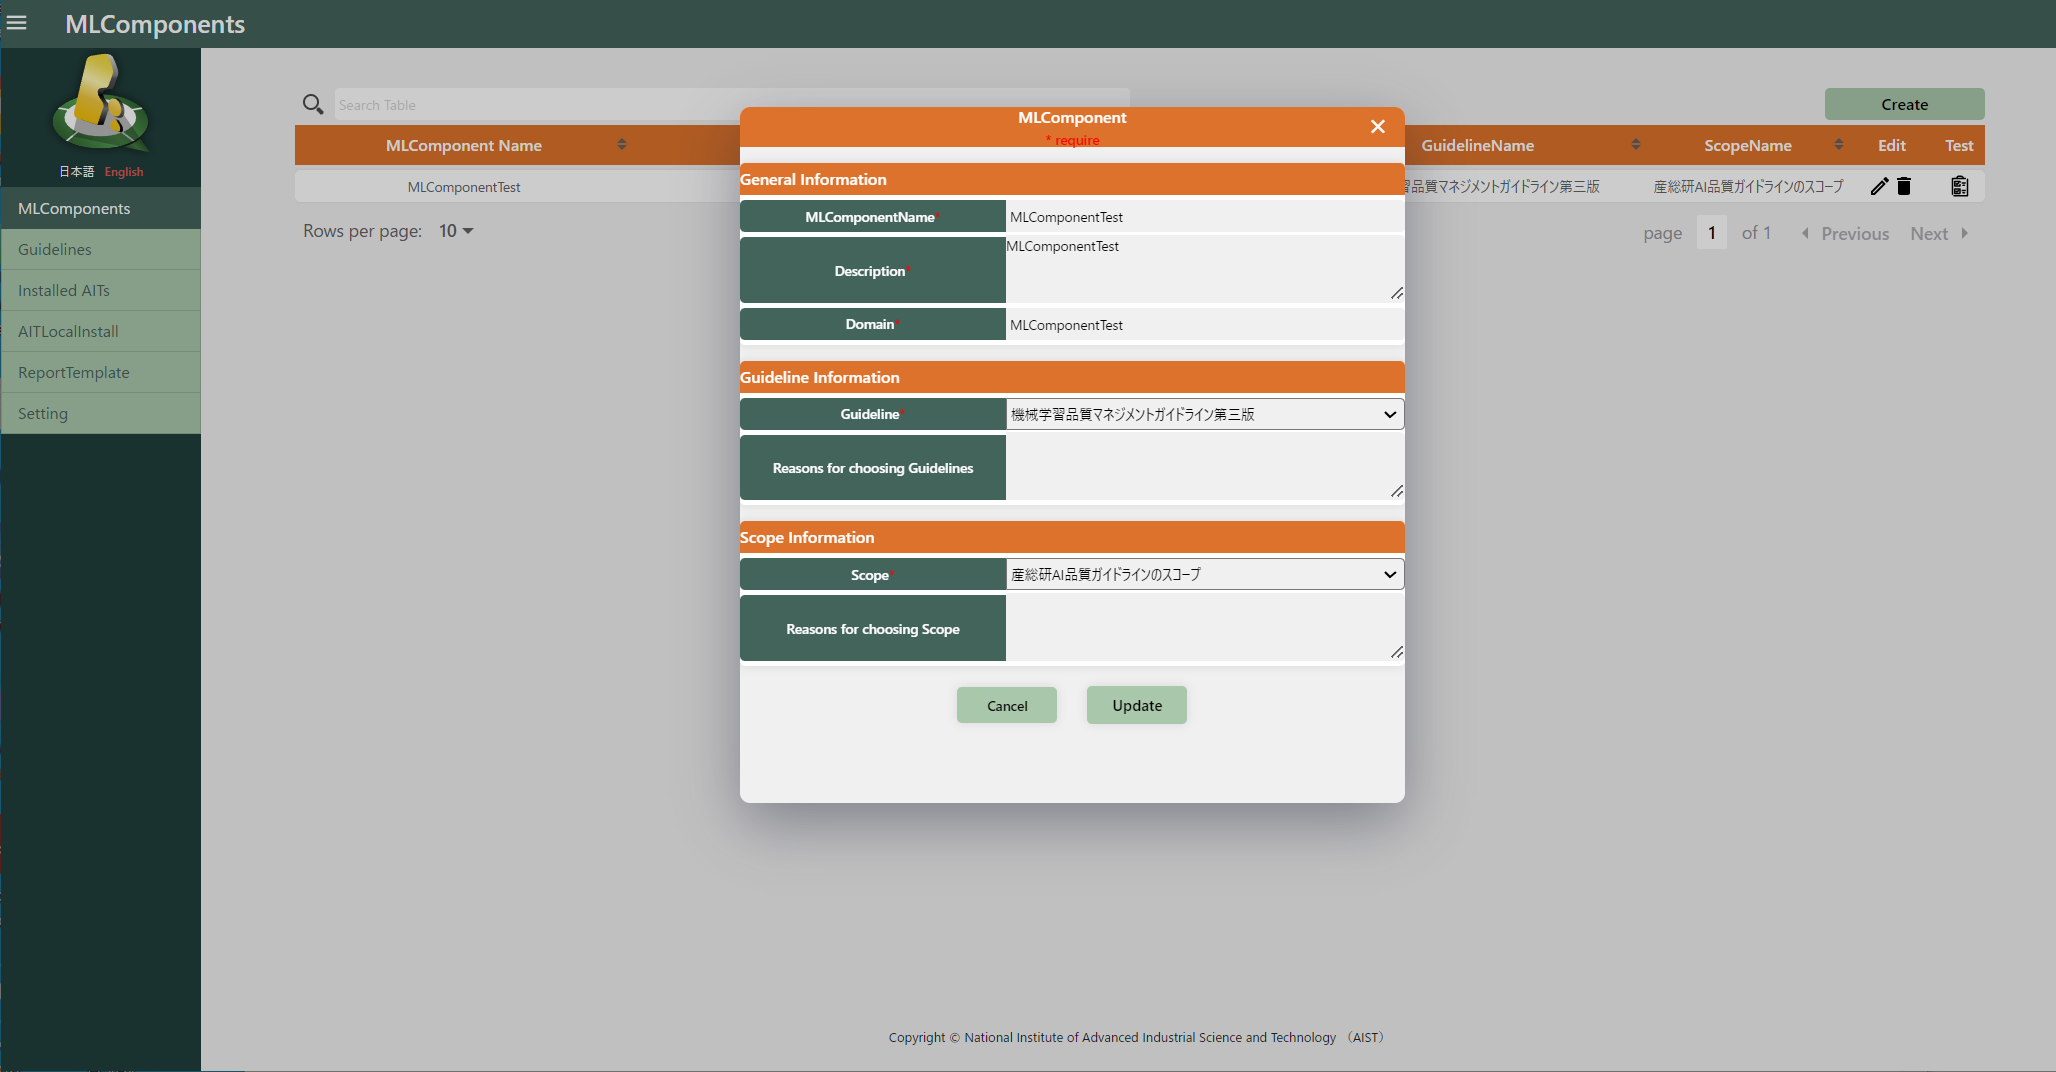
Task: Click the Domain input field
Action: [x=1203, y=325]
